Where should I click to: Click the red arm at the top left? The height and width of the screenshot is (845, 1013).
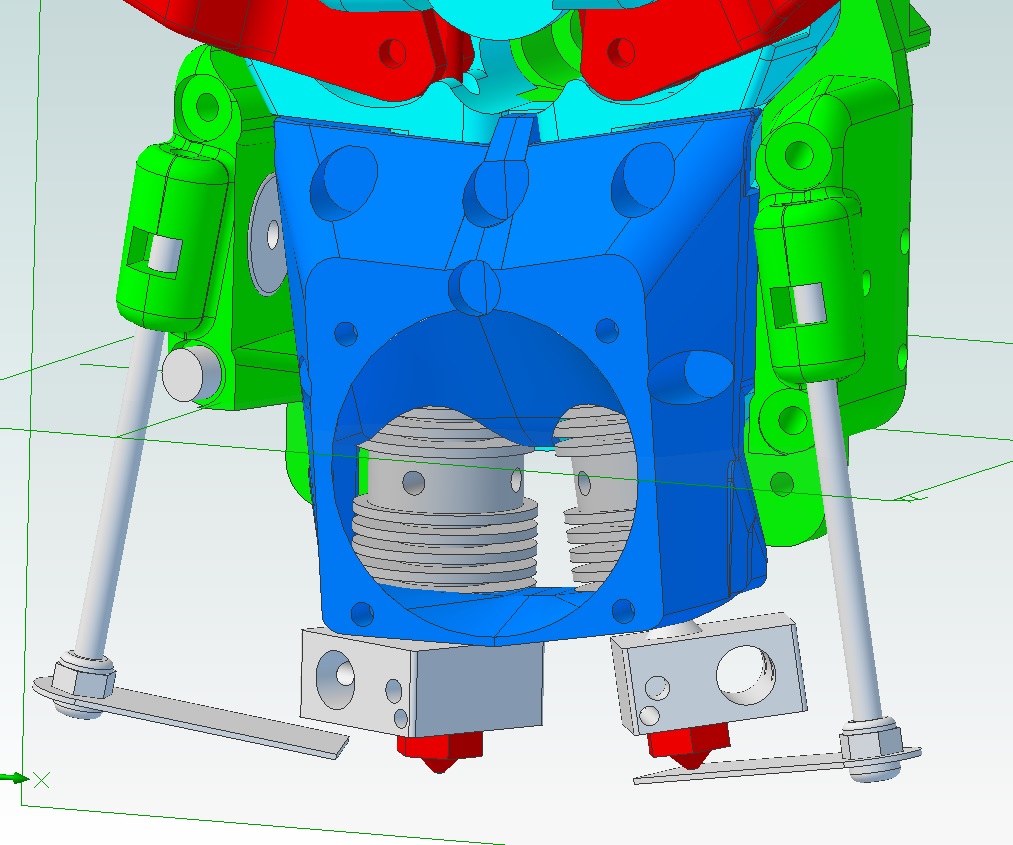point(300,40)
